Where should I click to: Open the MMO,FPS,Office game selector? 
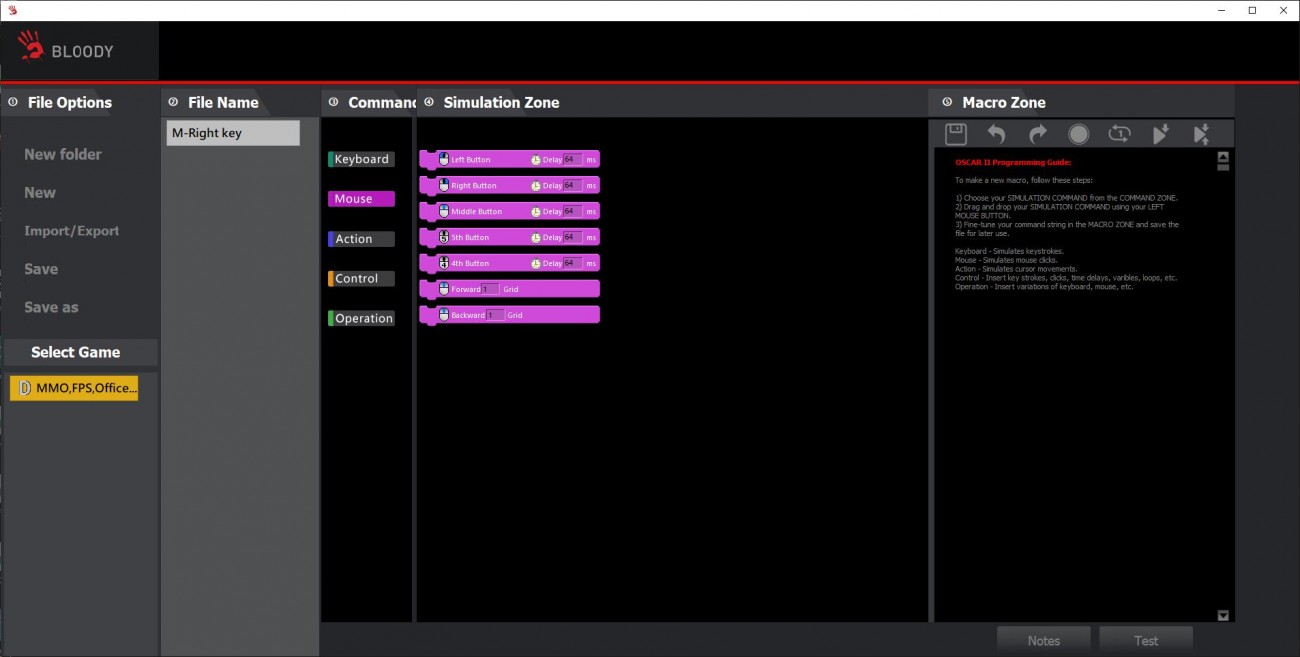pyautogui.click(x=74, y=388)
